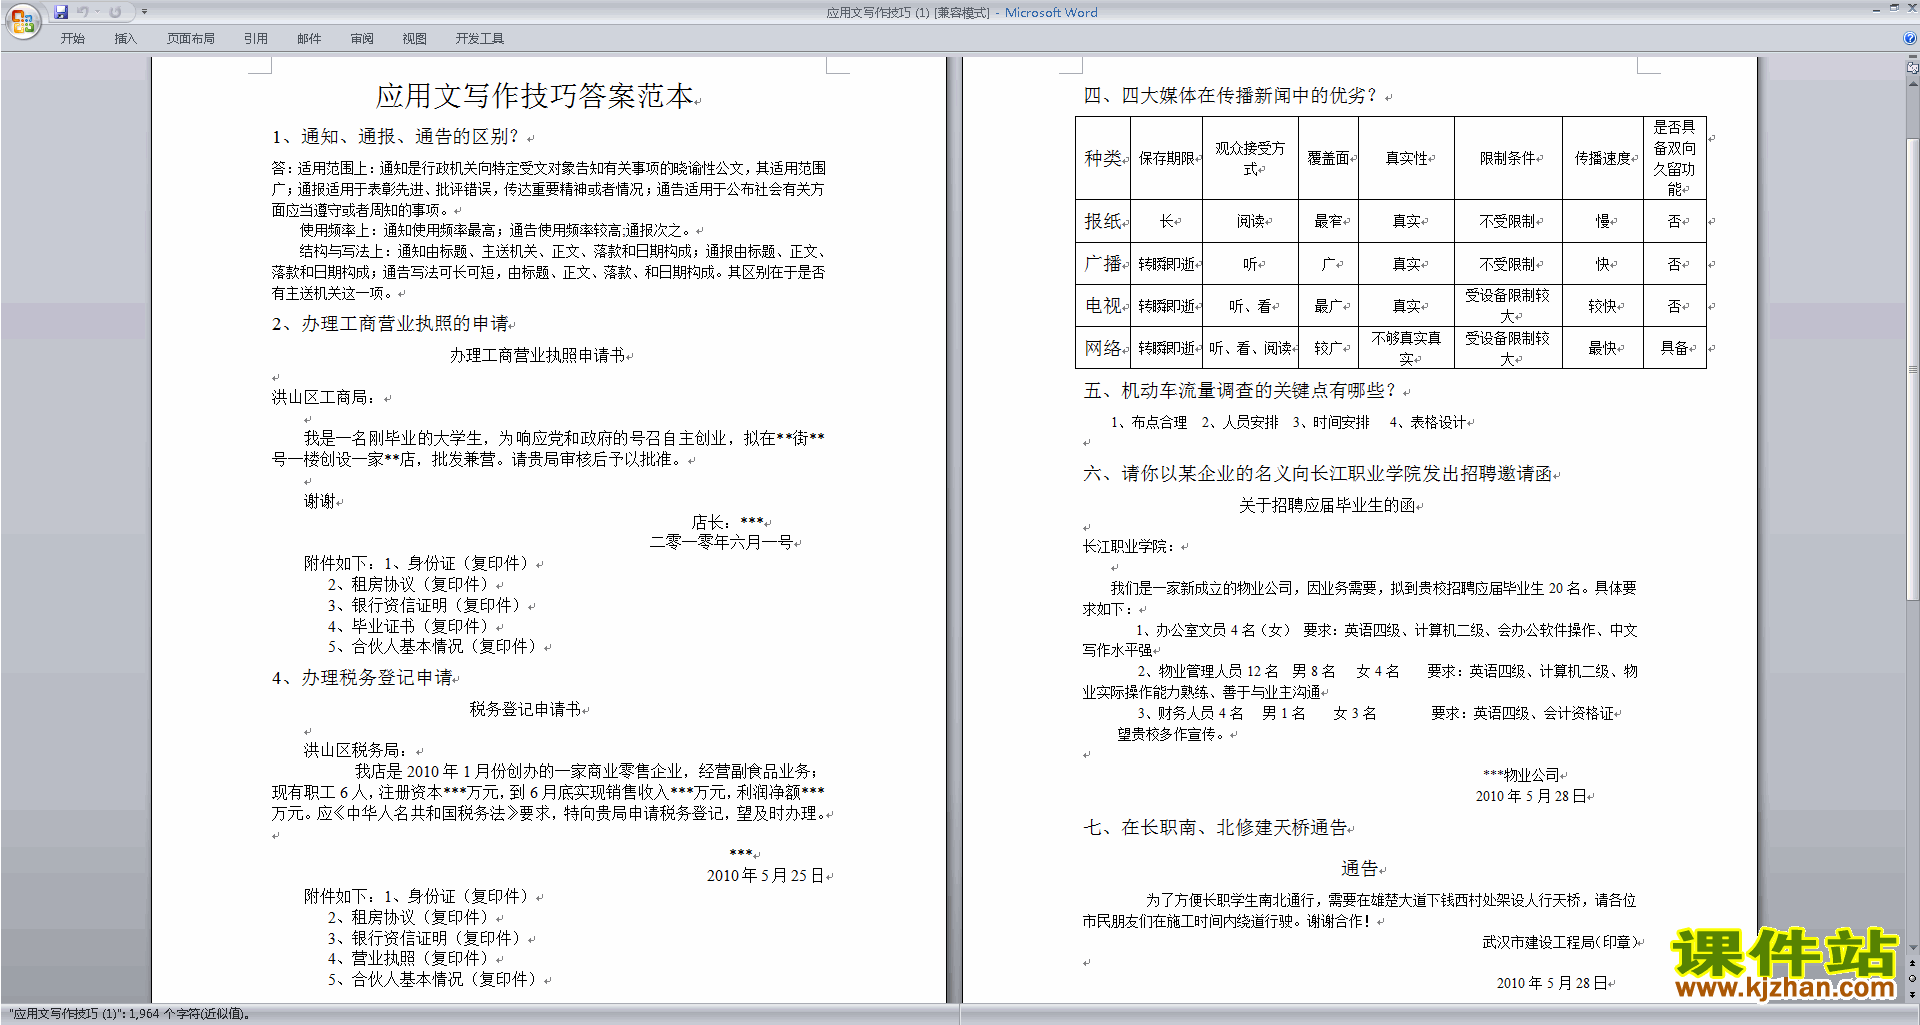This screenshot has width=1920, height=1025.
Task: Click the salutation 洪山区税务局：
Action: [356, 750]
